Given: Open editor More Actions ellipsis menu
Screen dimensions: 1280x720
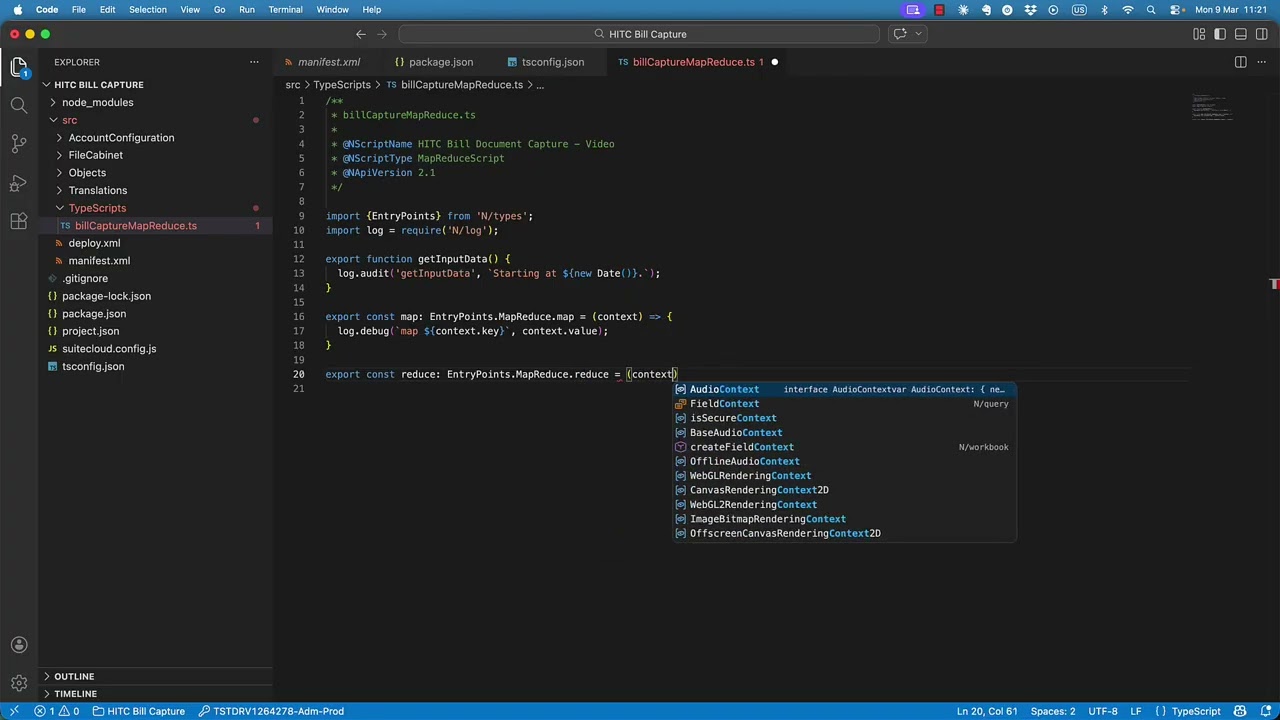Looking at the screenshot, I should (1262, 62).
